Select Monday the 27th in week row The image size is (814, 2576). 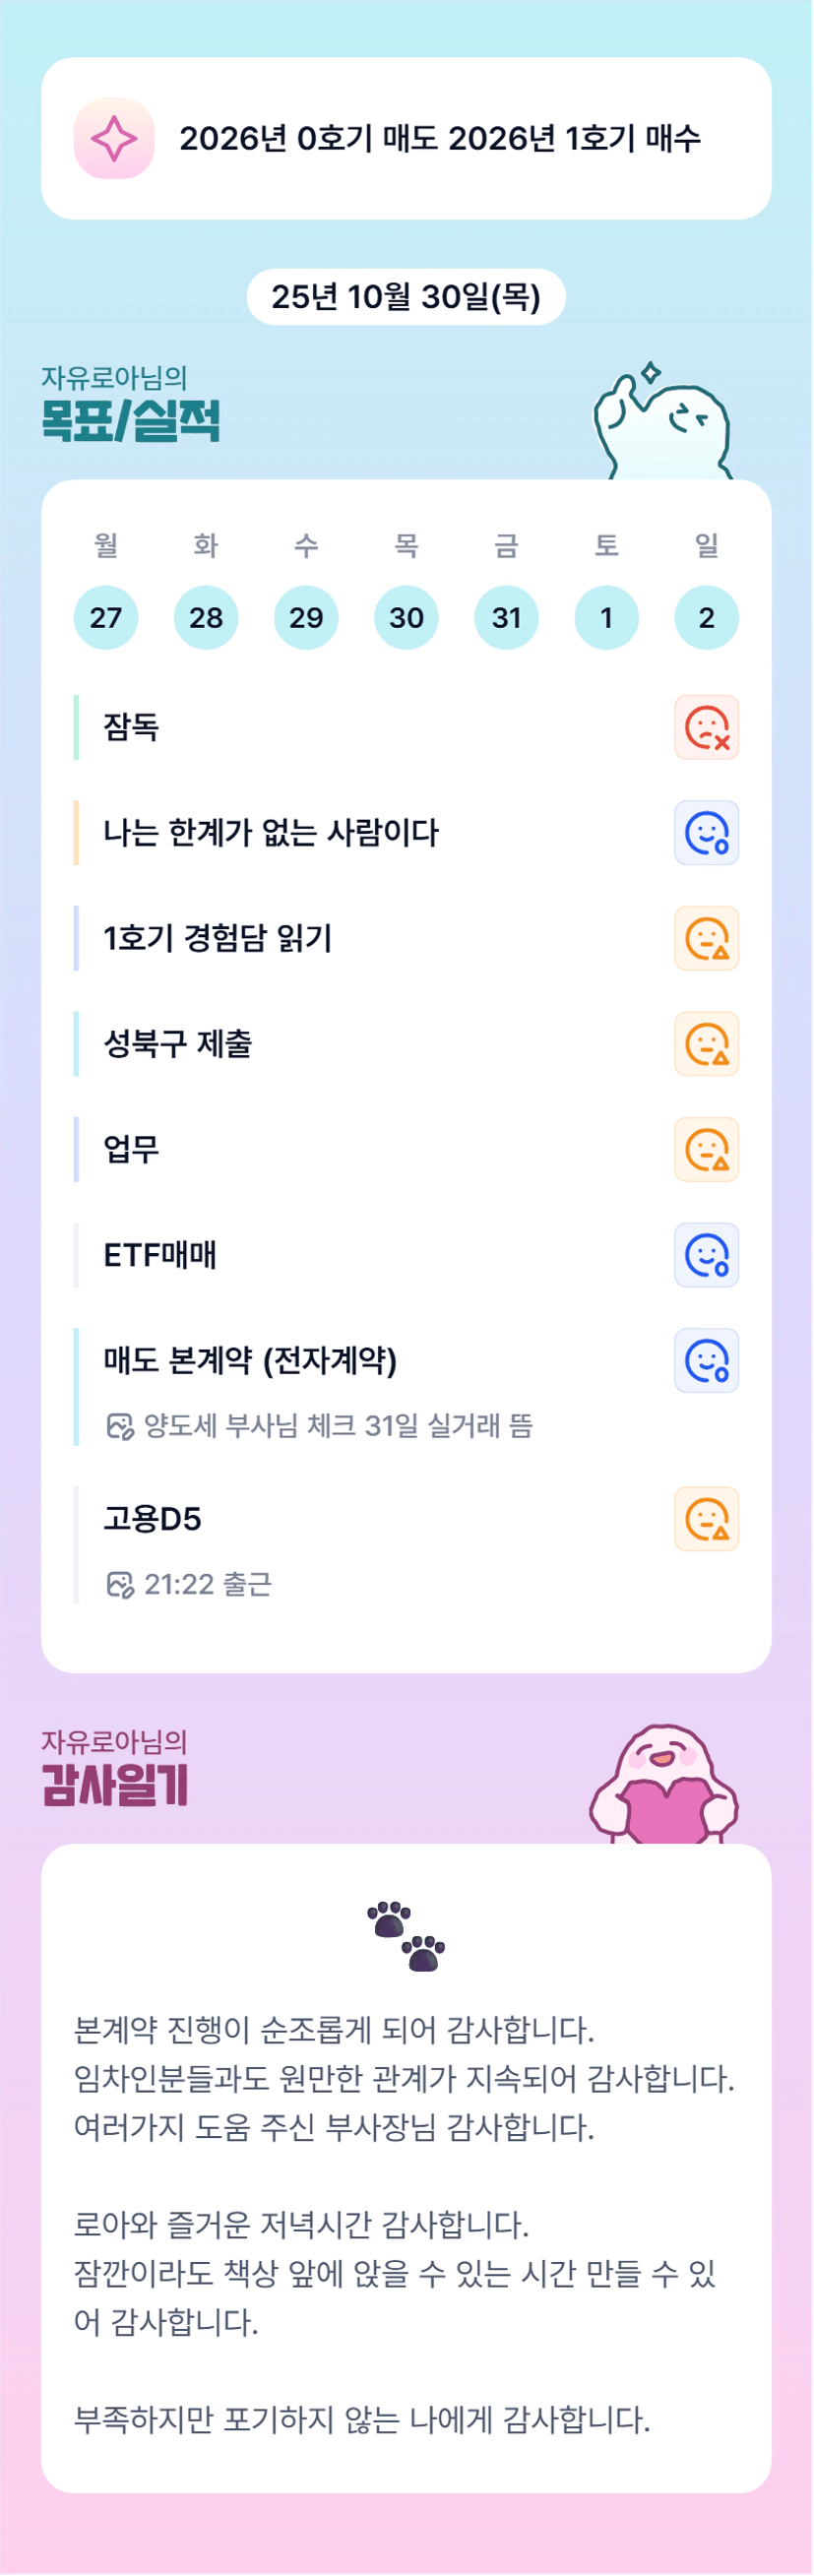(106, 618)
